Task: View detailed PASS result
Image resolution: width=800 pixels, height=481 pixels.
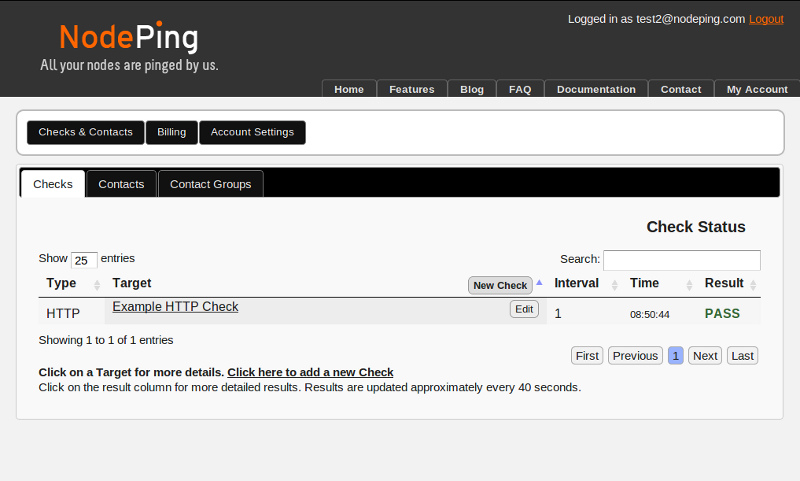Action: [x=722, y=313]
